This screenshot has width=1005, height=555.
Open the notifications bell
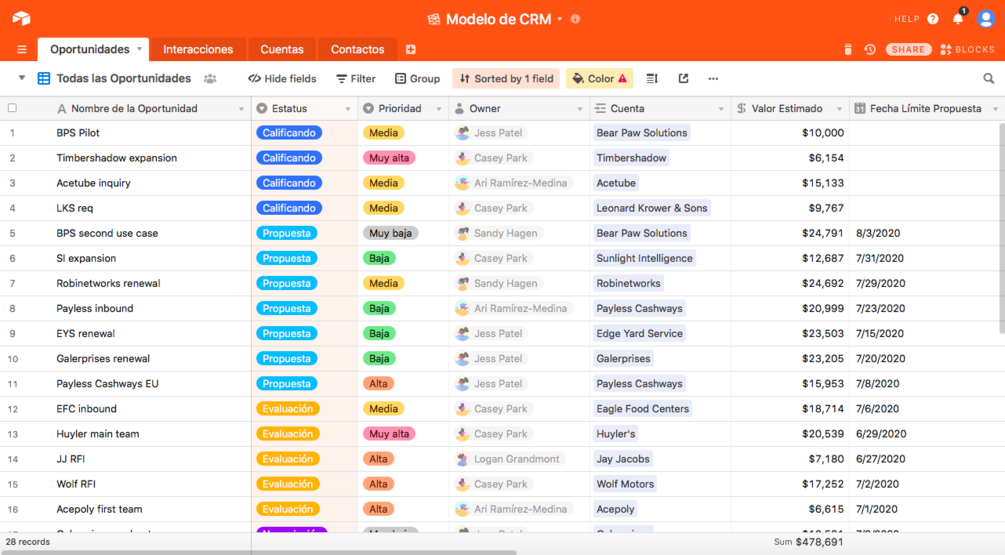(958, 18)
